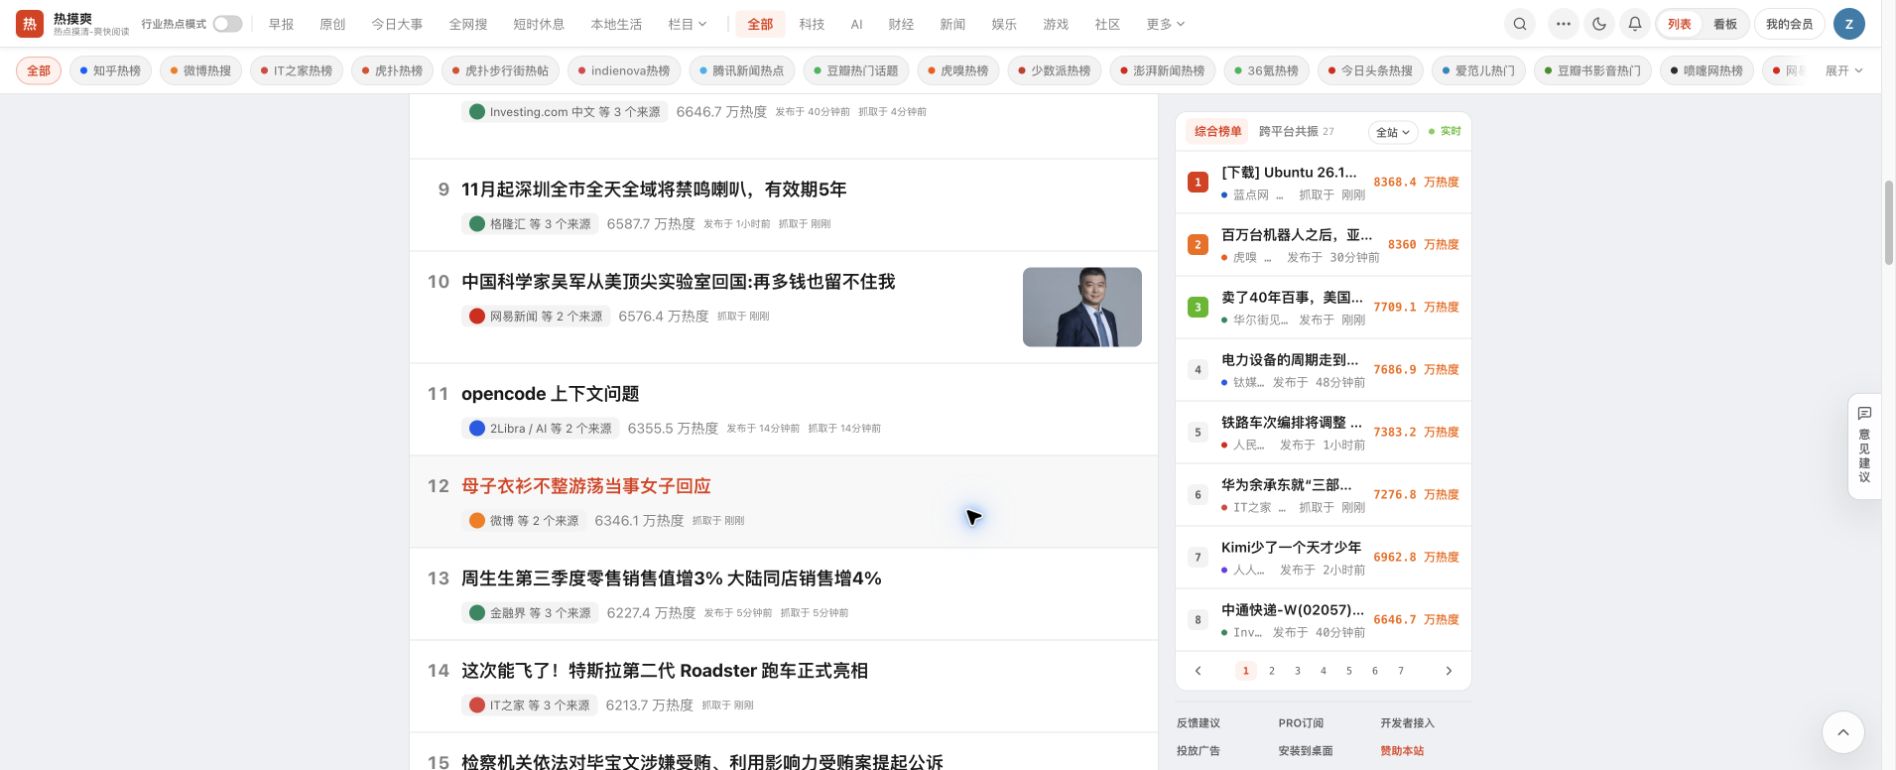
Task: Open search with the magnifier icon
Action: 1520,24
